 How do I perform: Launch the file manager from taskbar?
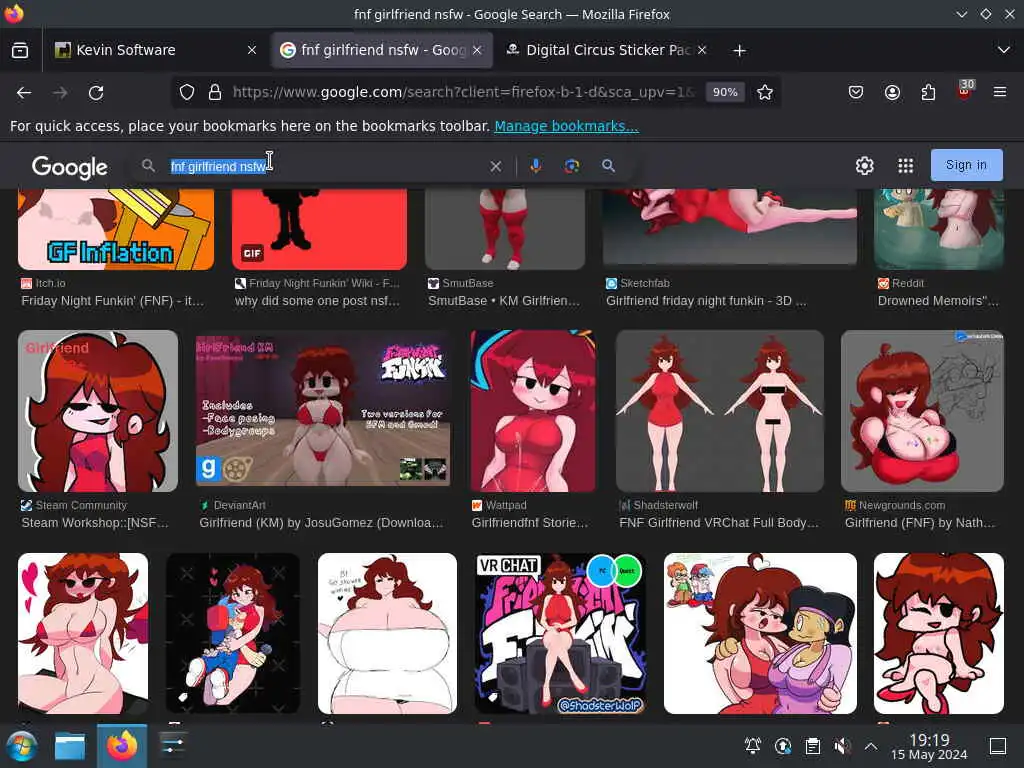[x=70, y=746]
